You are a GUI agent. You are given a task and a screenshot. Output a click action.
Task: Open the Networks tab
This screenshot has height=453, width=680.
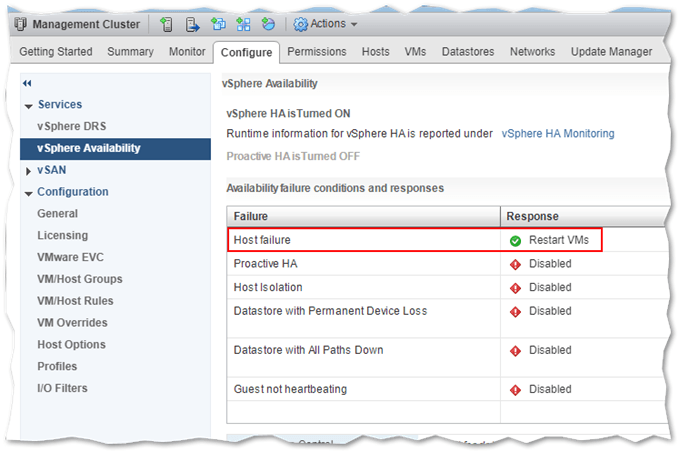532,52
